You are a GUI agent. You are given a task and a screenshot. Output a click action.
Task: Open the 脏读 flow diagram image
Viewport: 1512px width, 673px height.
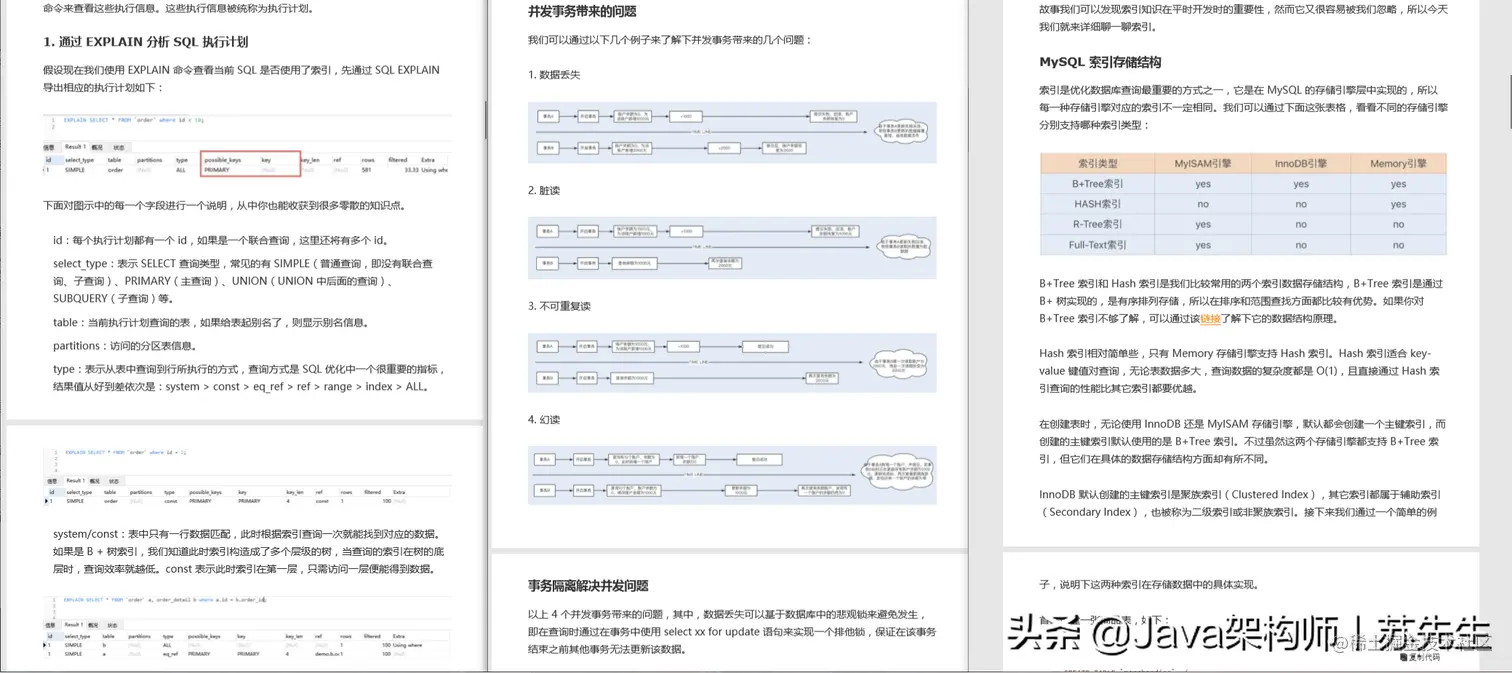(732, 247)
